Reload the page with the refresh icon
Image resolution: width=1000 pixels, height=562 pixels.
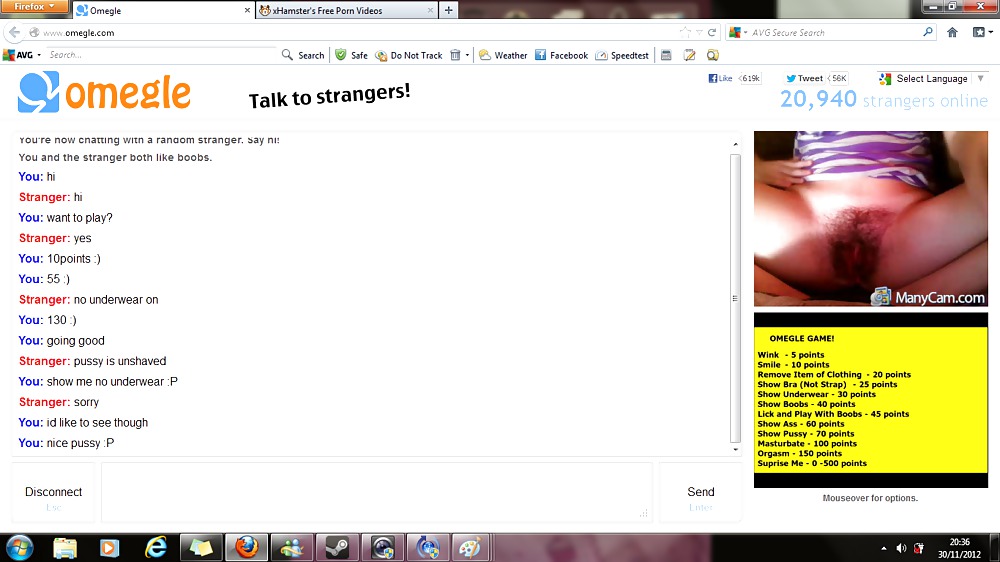tap(712, 32)
